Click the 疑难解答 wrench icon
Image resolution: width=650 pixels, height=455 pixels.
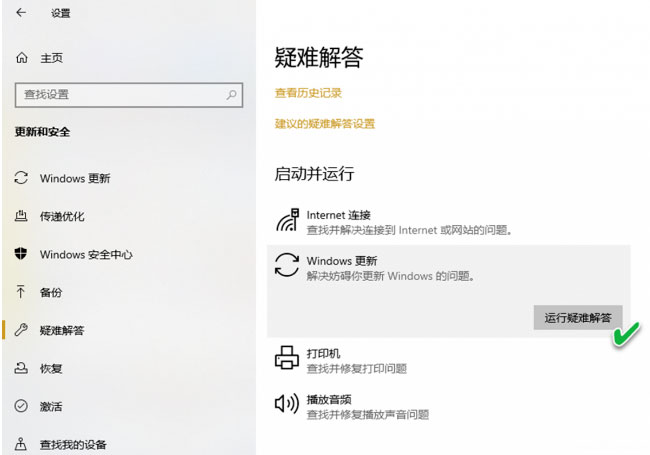[x=21, y=330]
